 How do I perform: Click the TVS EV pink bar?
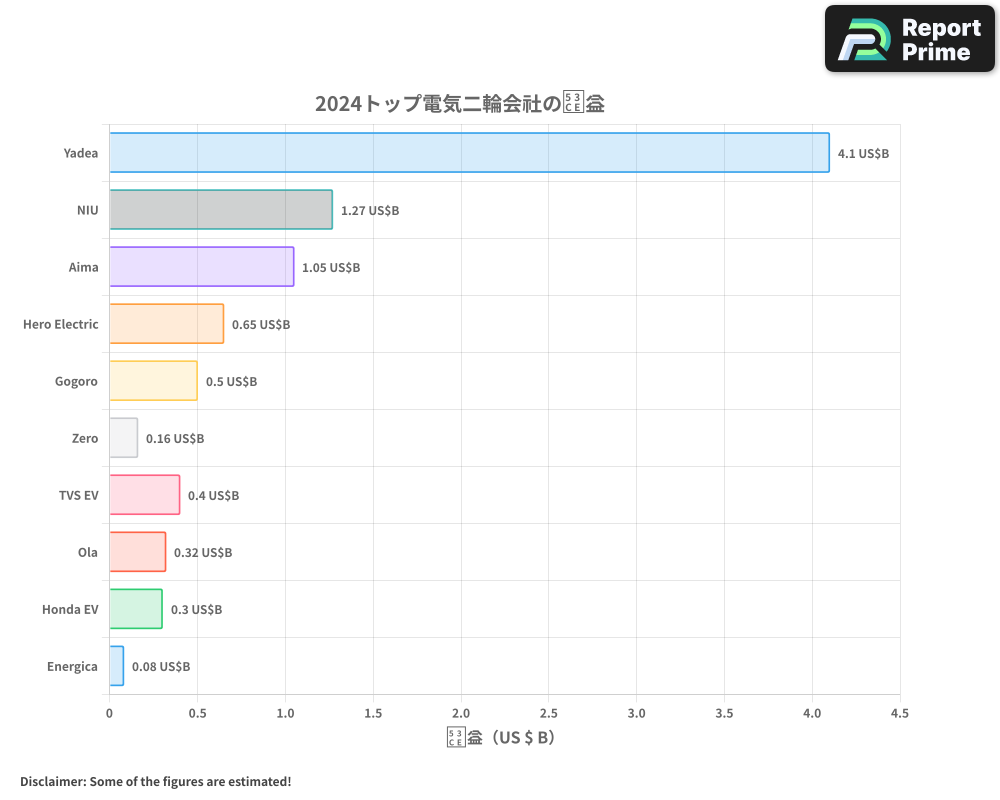145,495
